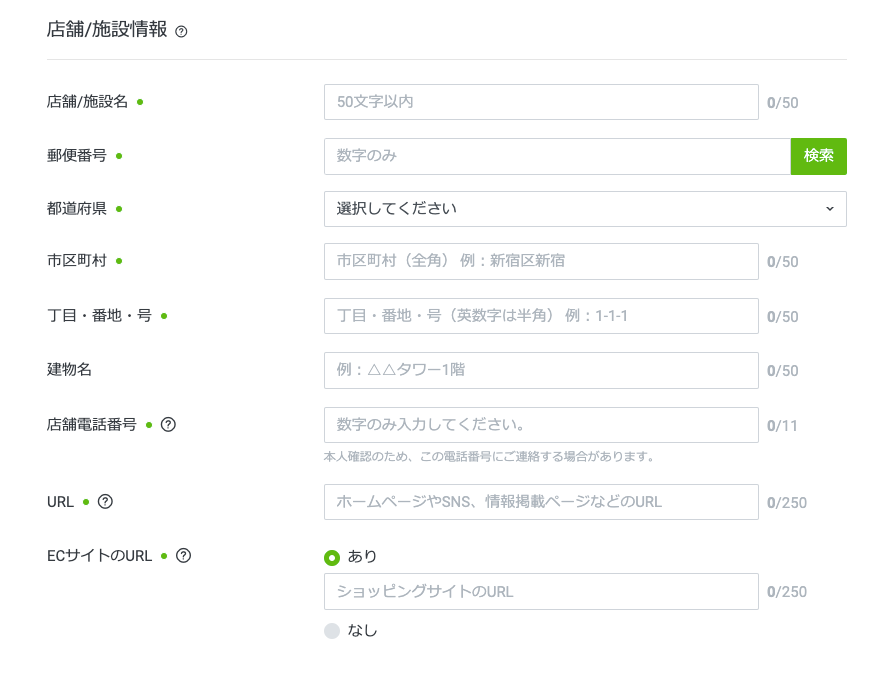The height and width of the screenshot is (679, 891).
Task: Click help icon next to 店舗電話番号
Action: tap(168, 424)
